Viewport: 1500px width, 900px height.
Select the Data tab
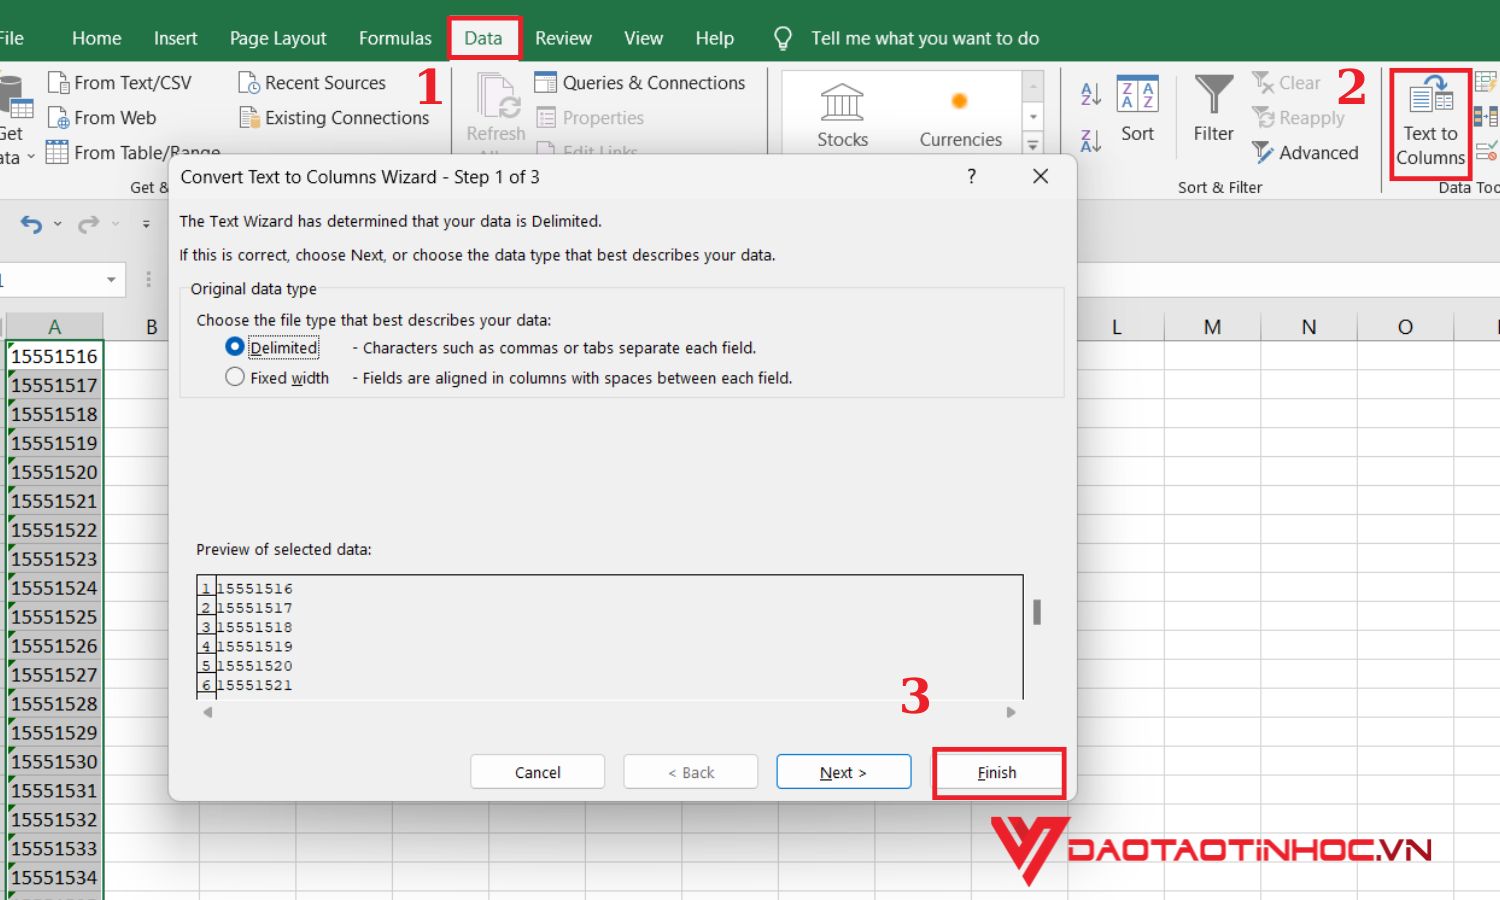[483, 39]
